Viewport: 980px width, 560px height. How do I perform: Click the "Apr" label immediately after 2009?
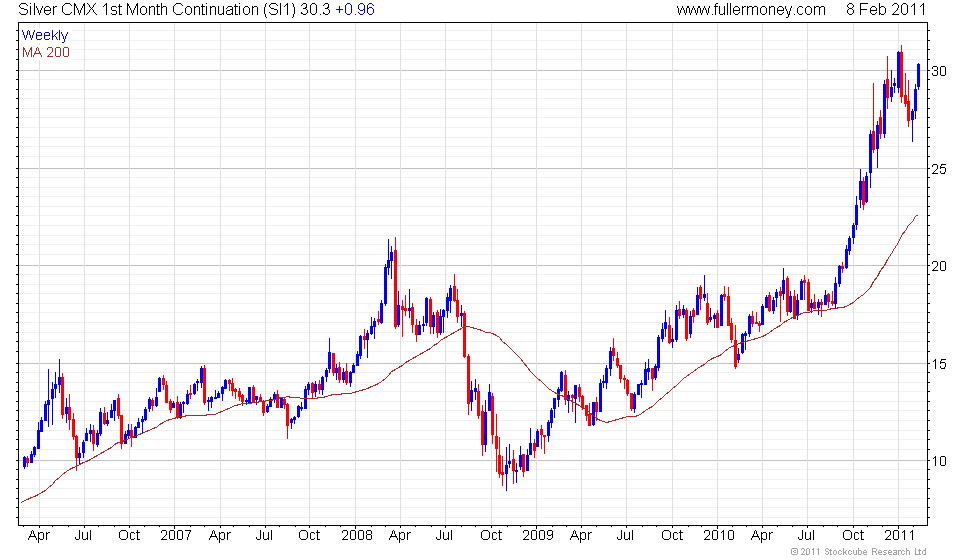tap(581, 536)
